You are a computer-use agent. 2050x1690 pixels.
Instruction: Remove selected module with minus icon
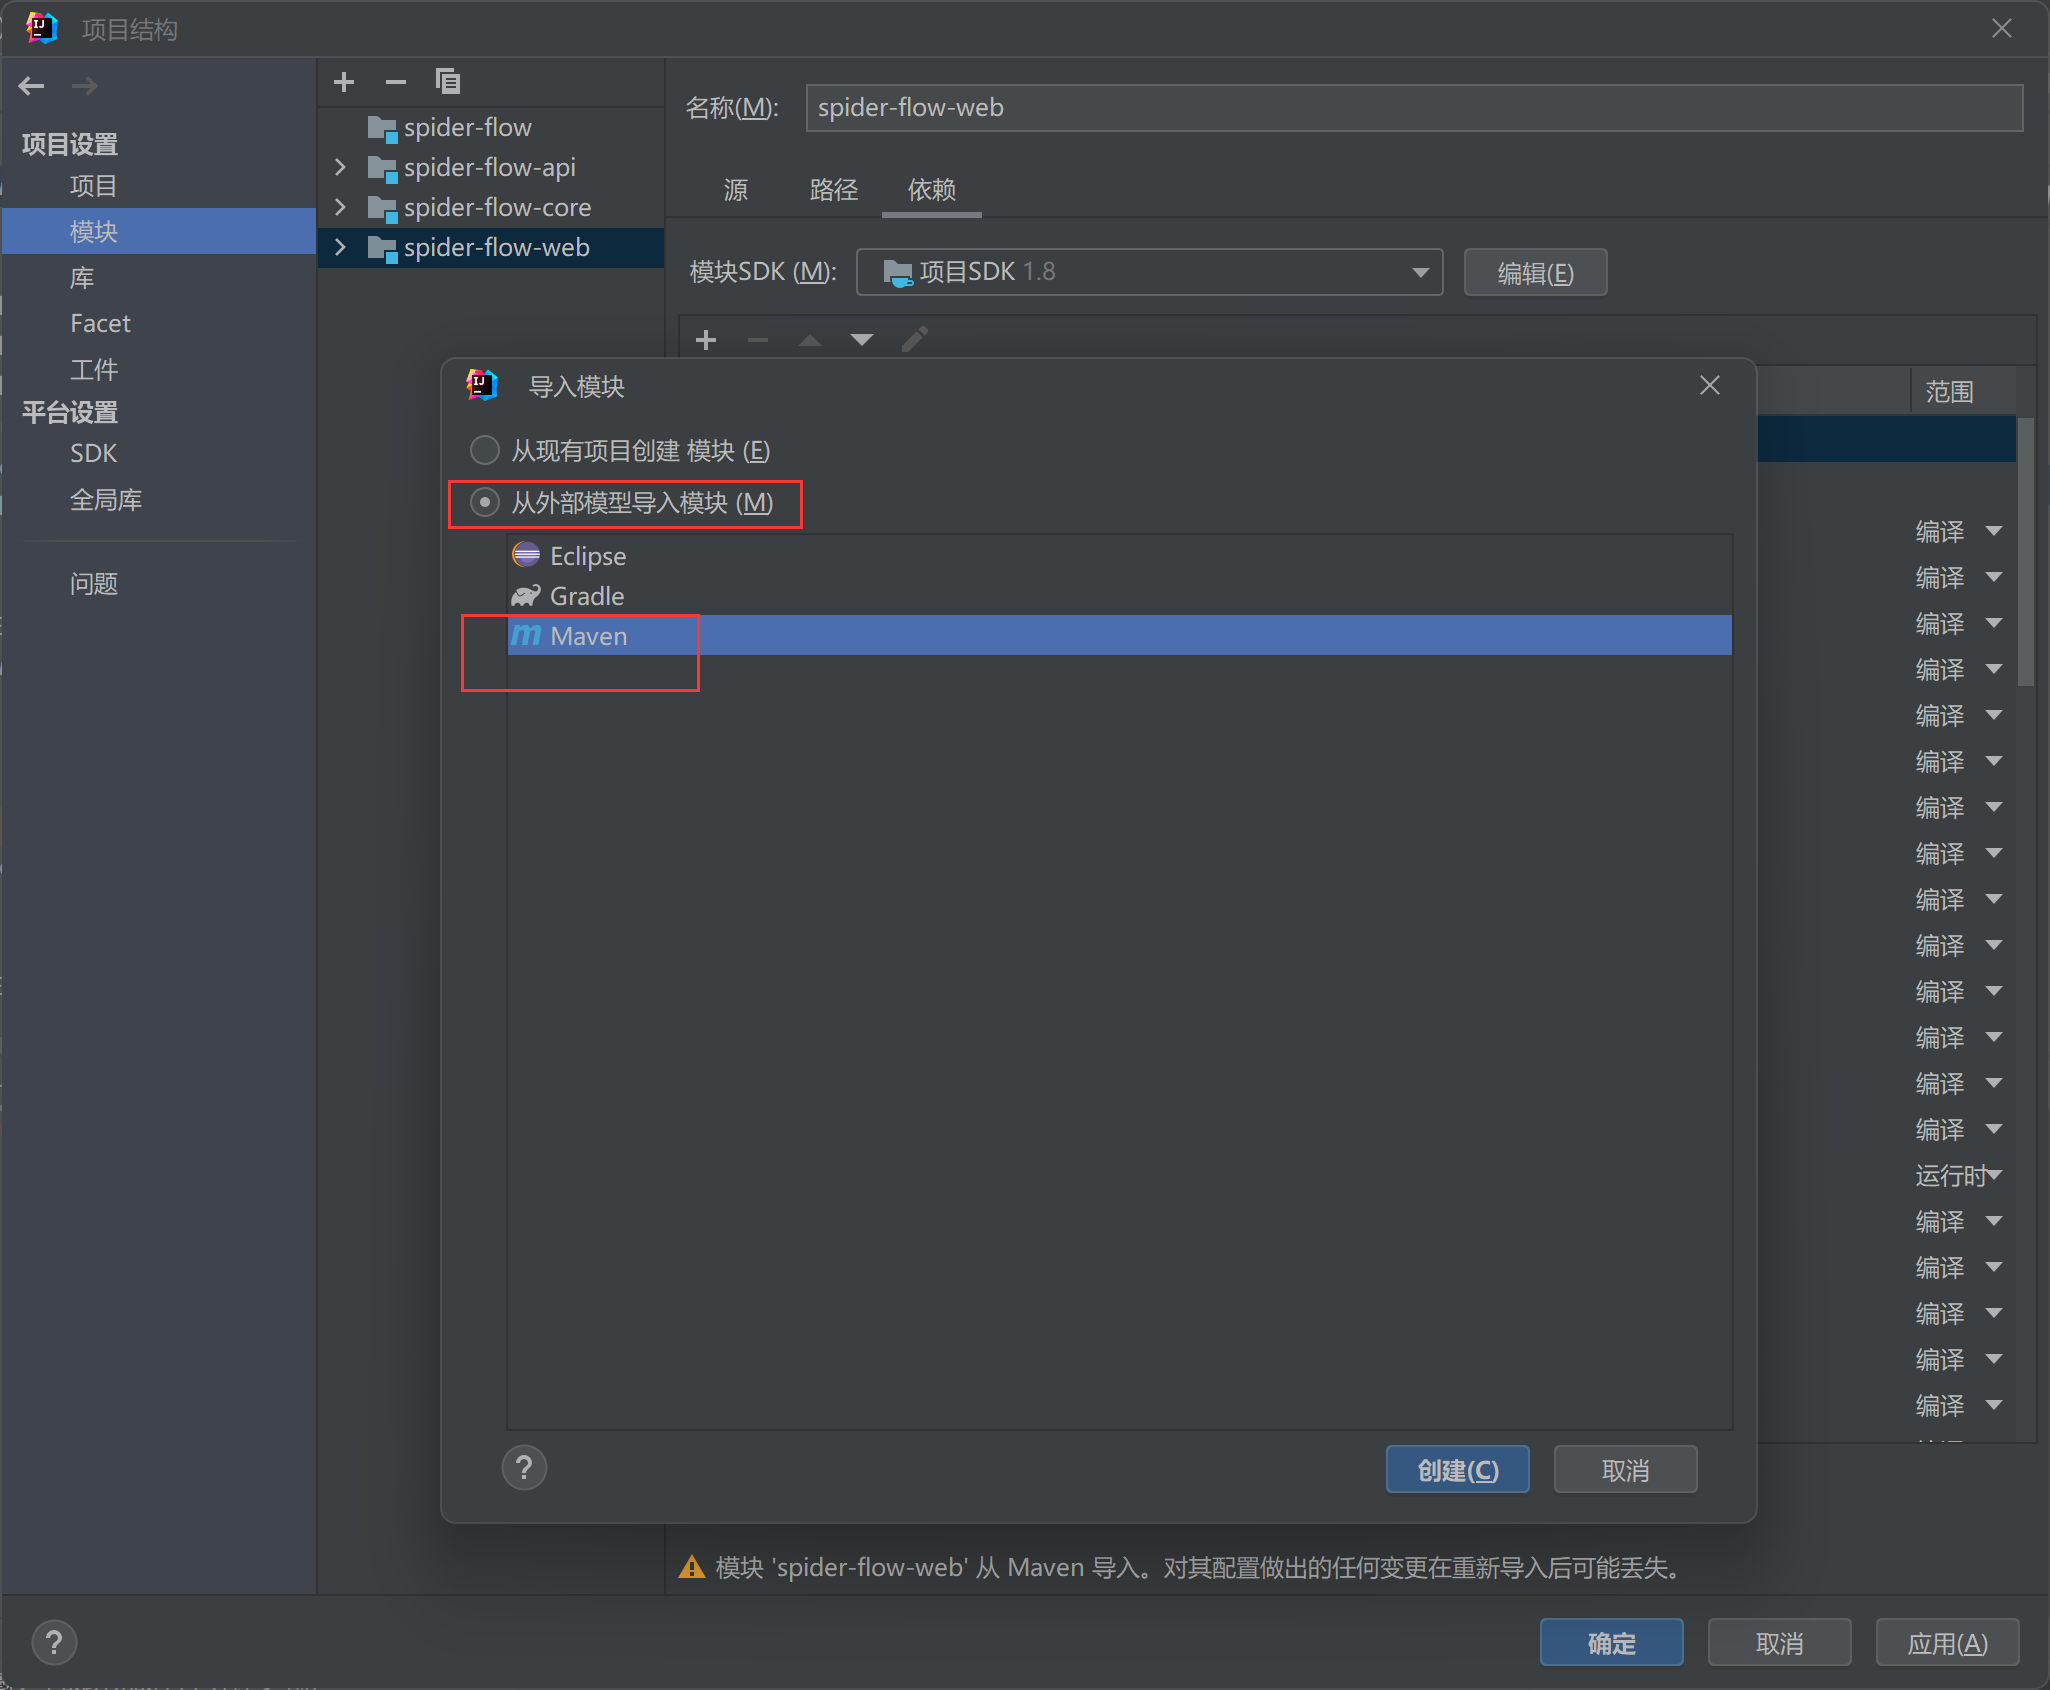[396, 82]
